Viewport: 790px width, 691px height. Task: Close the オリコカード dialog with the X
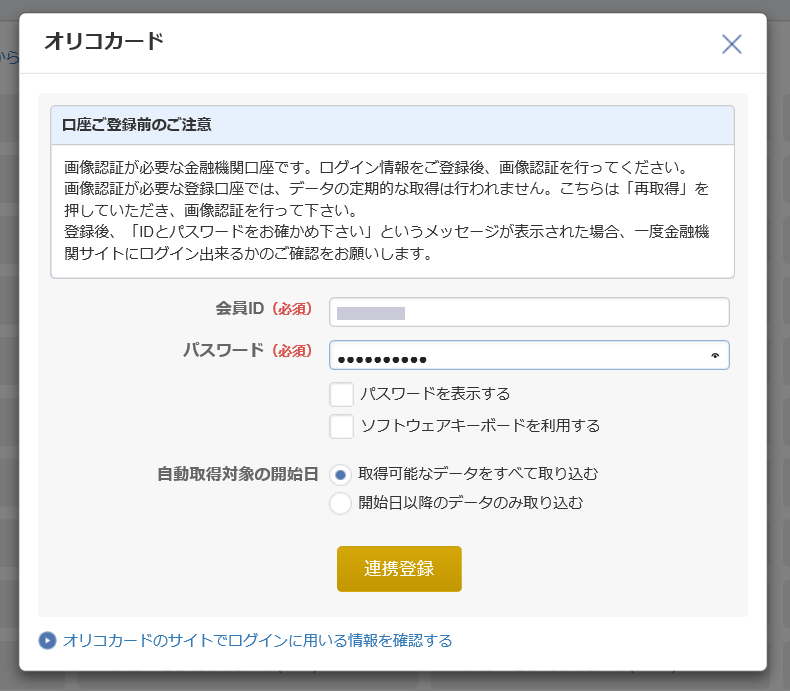click(732, 44)
